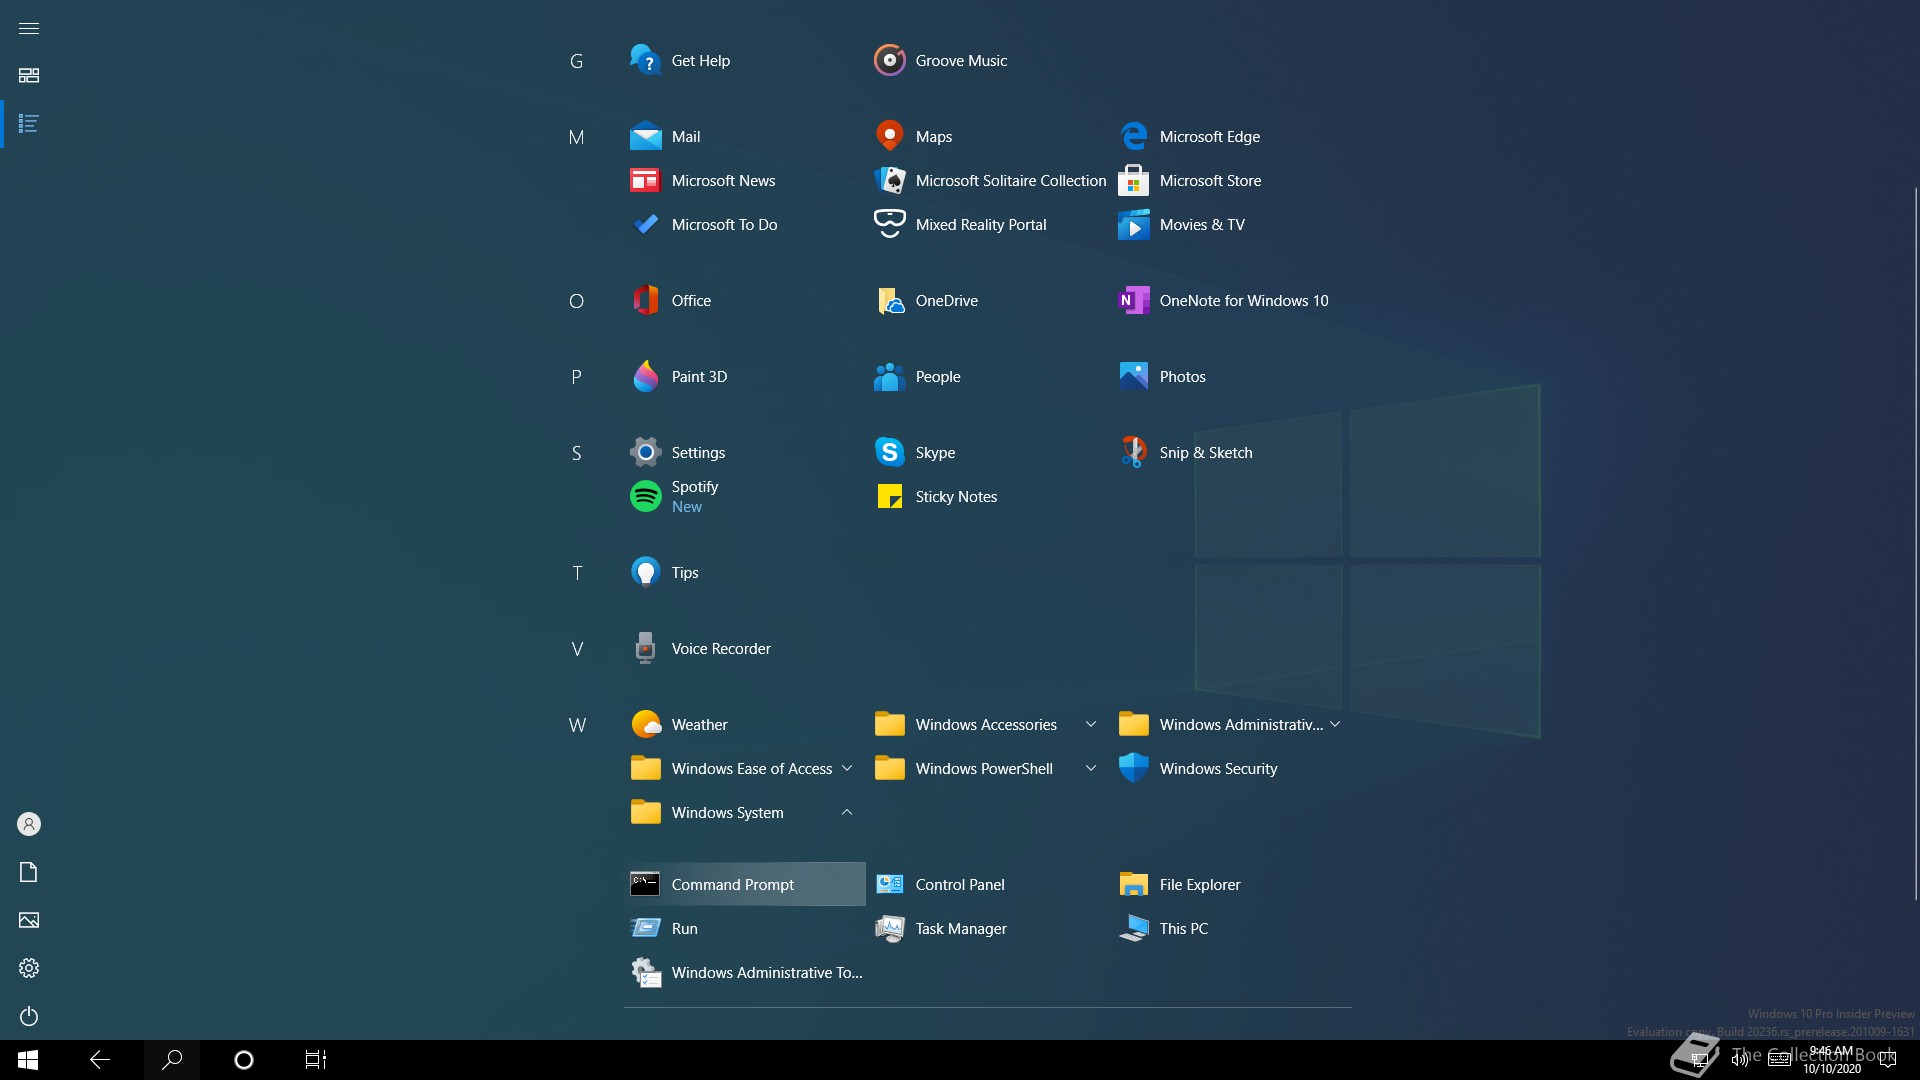This screenshot has width=1920, height=1080.
Task: Expand the hamburger navigation menu
Action: click(29, 28)
